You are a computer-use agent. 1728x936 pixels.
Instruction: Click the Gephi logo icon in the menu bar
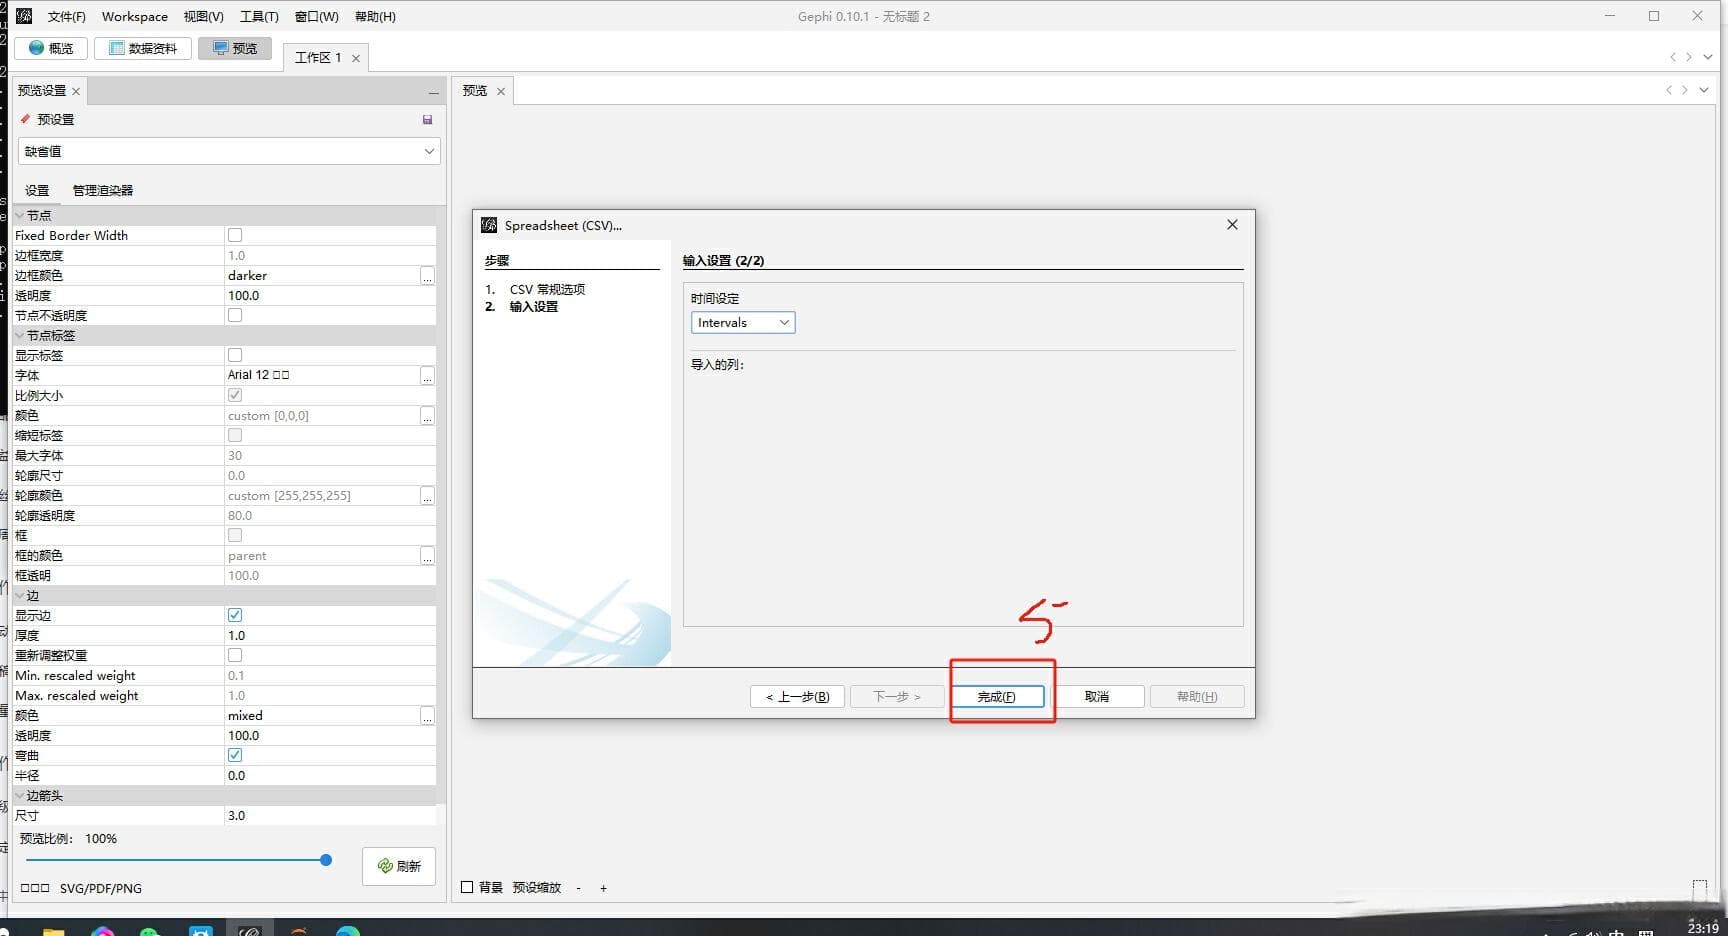point(24,16)
